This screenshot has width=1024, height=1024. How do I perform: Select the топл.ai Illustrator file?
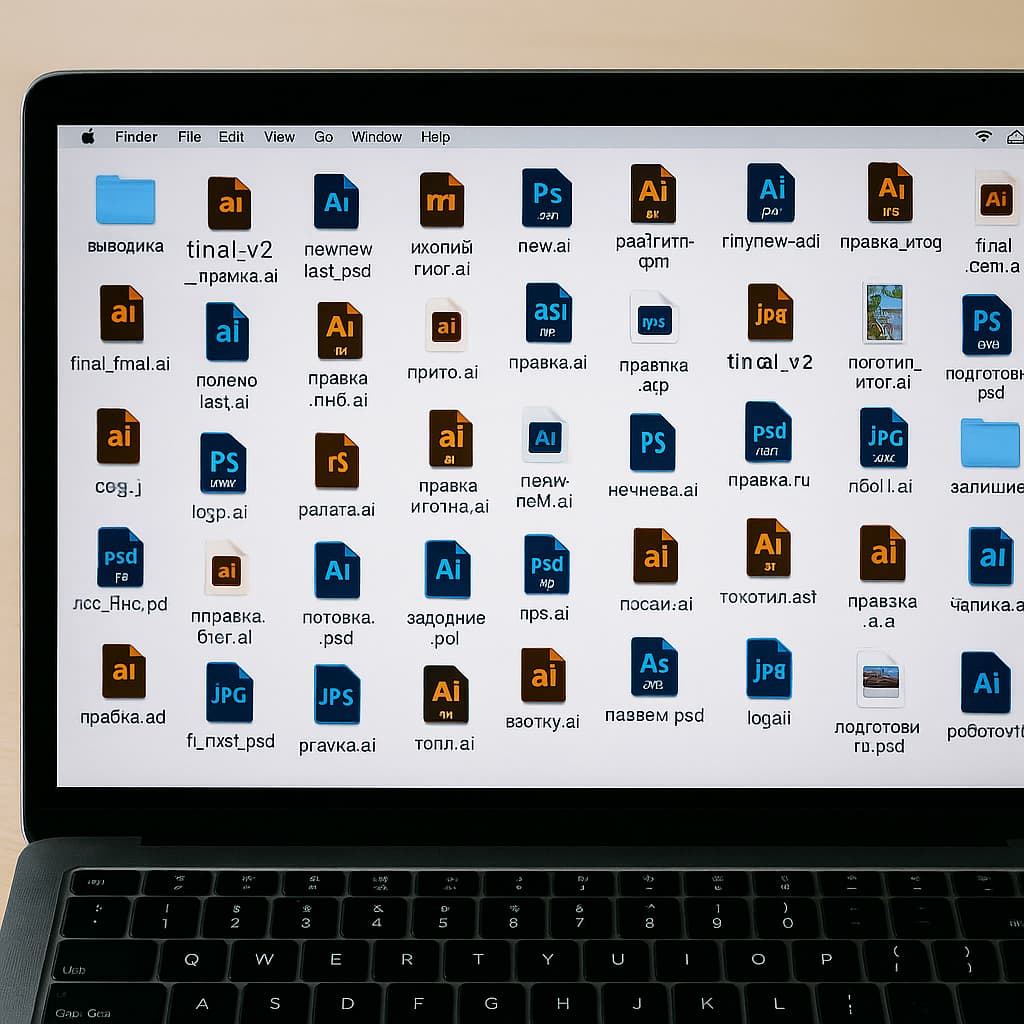point(445,694)
